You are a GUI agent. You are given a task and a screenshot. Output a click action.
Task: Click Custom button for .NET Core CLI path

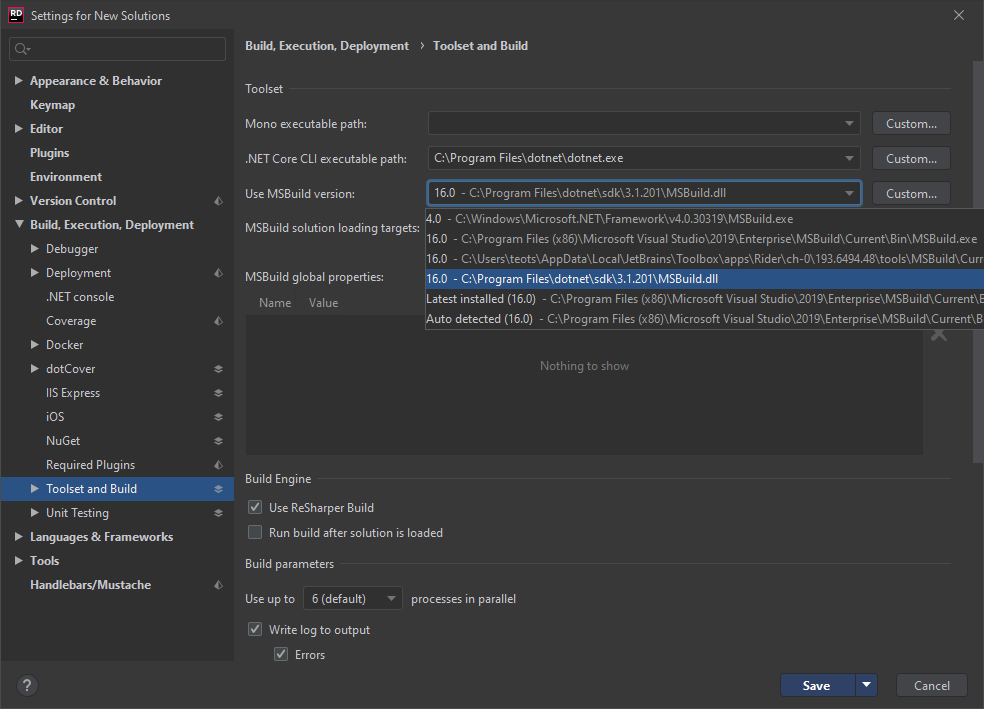pos(911,159)
